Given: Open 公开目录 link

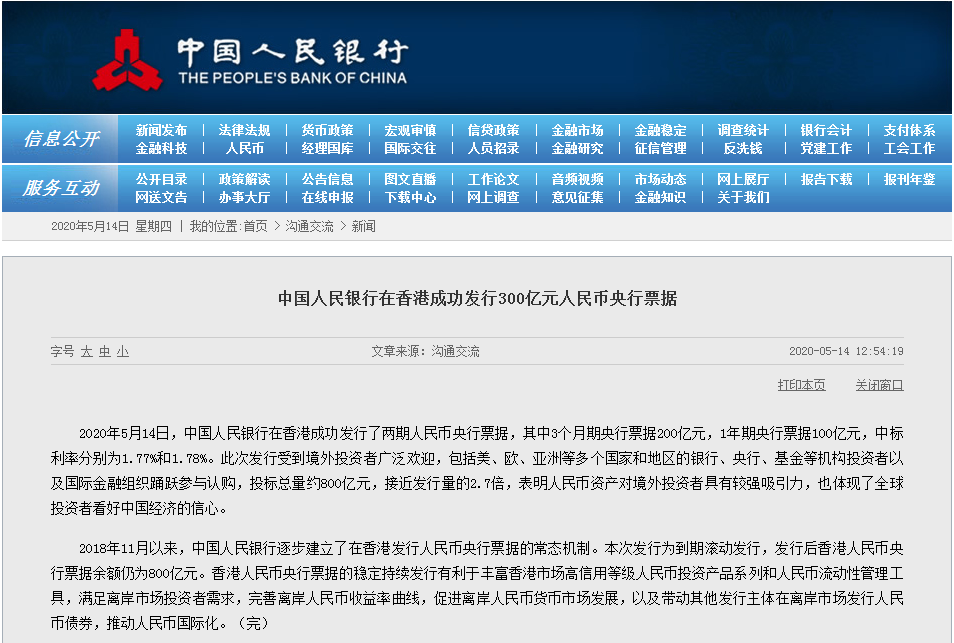Looking at the screenshot, I should (x=161, y=179).
